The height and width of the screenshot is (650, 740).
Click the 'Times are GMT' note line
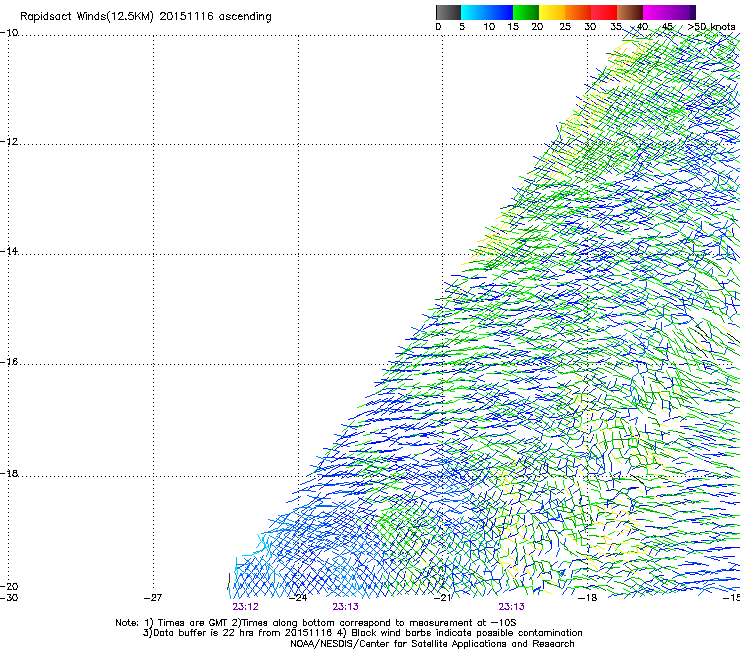pyautogui.click(x=316, y=623)
